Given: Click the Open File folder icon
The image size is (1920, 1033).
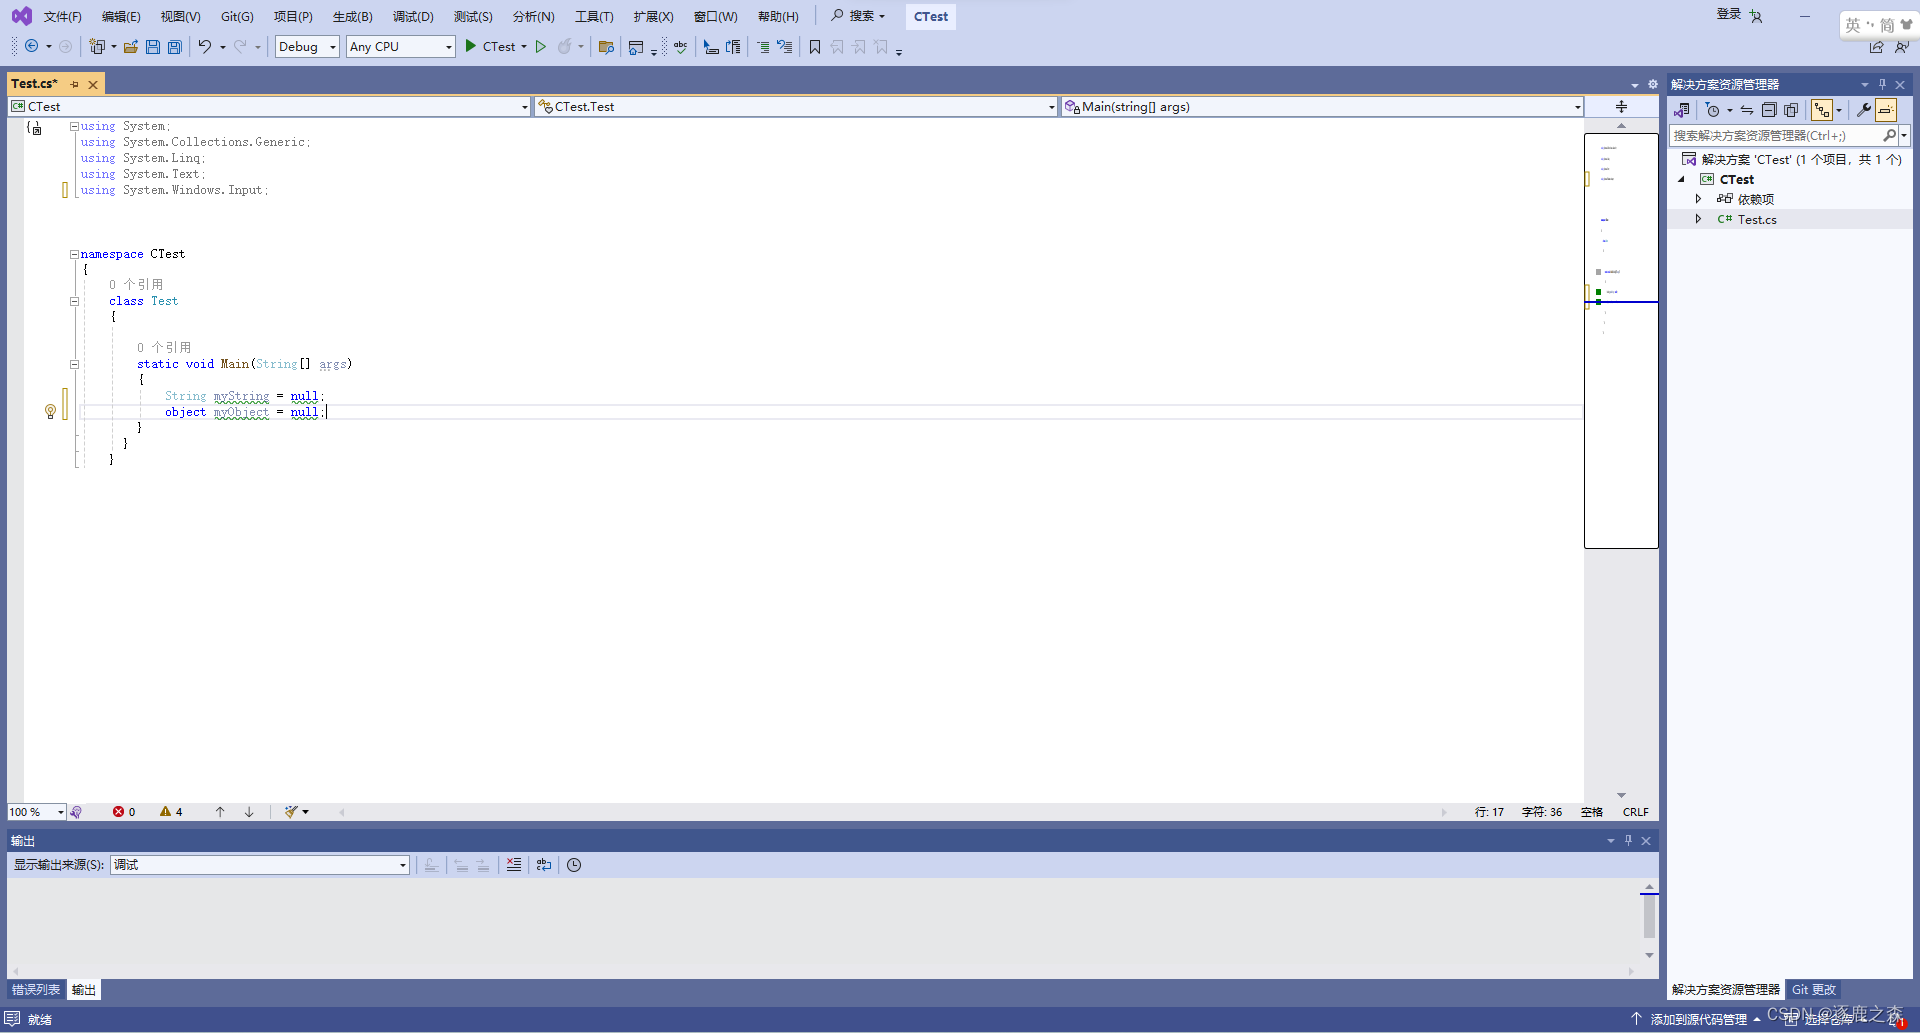Looking at the screenshot, I should tap(131, 47).
